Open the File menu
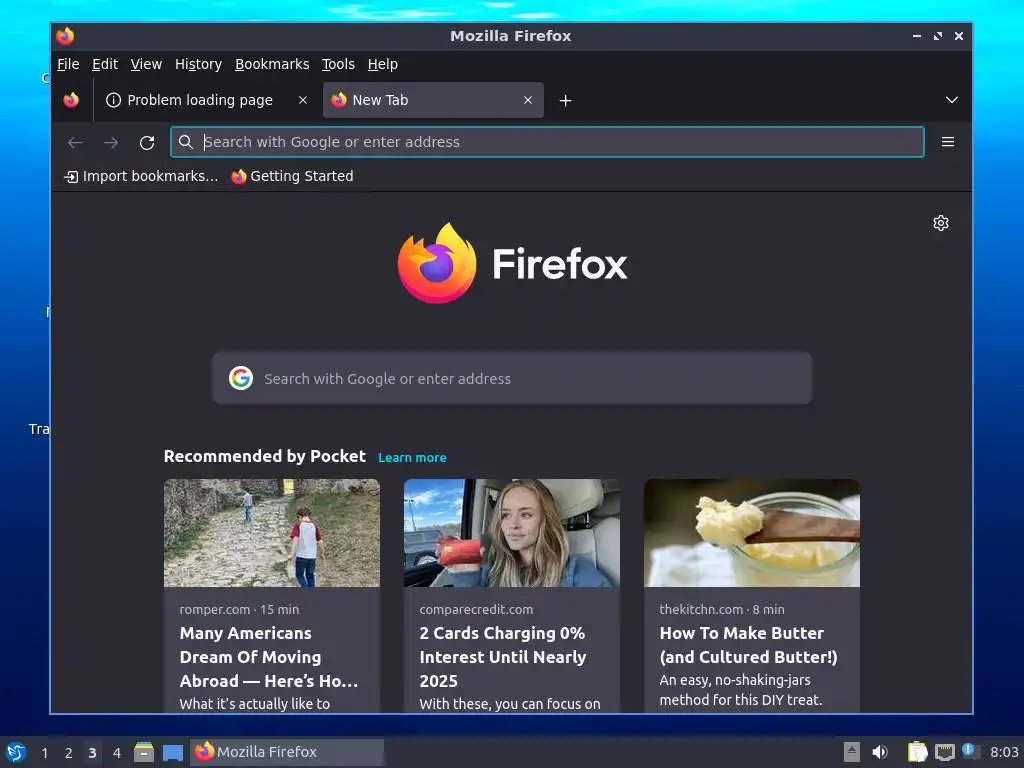The image size is (1024, 768). click(x=68, y=64)
